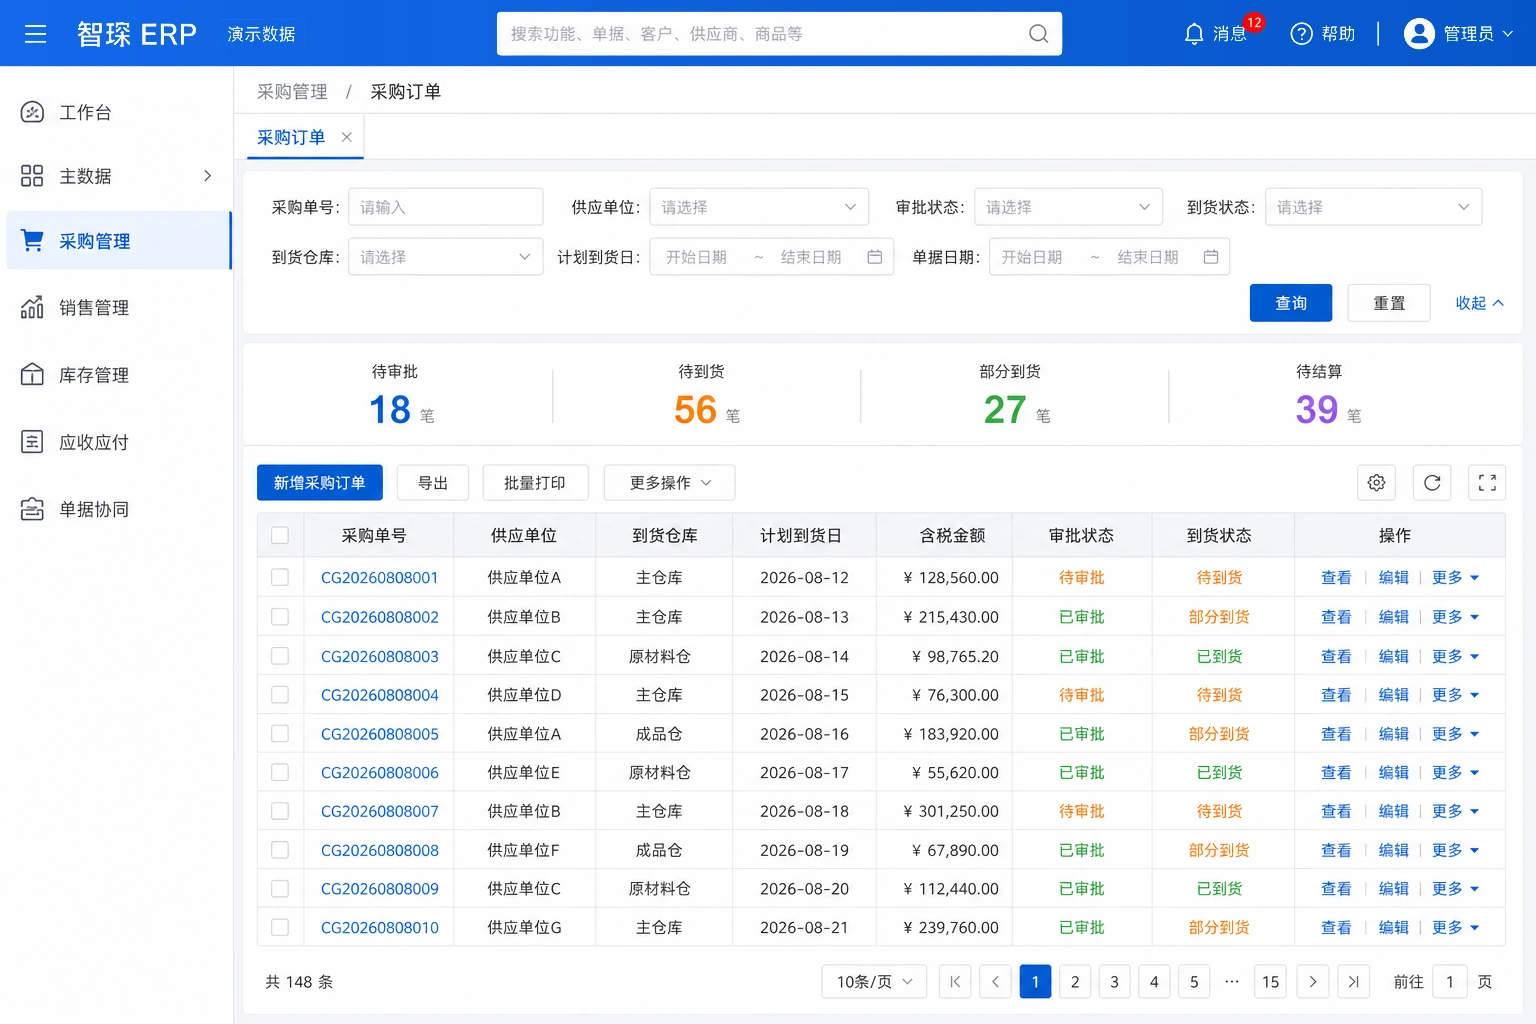Collapse filters with 收起
Image resolution: width=1536 pixels, height=1024 pixels.
click(1479, 303)
